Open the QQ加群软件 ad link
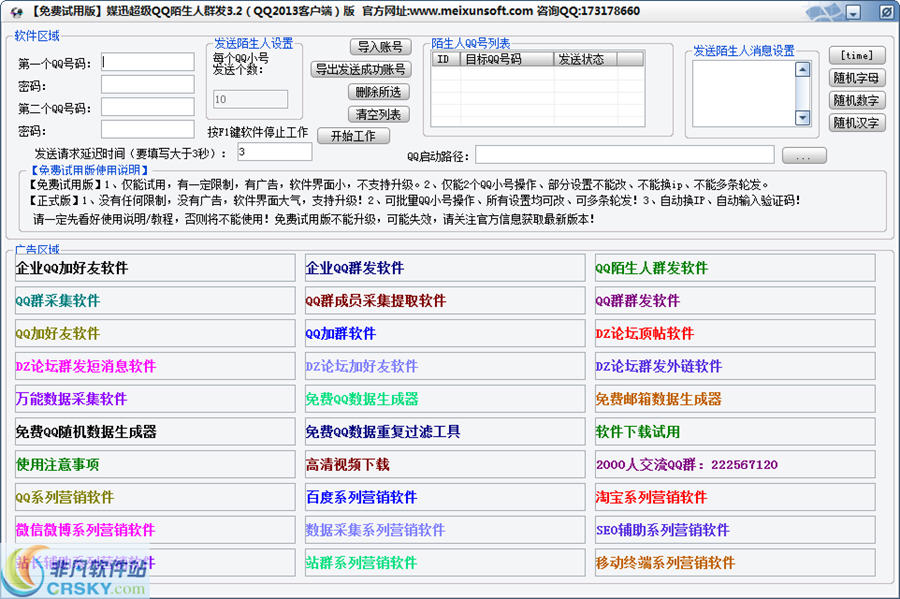900x599 pixels. pyautogui.click(x=445, y=333)
